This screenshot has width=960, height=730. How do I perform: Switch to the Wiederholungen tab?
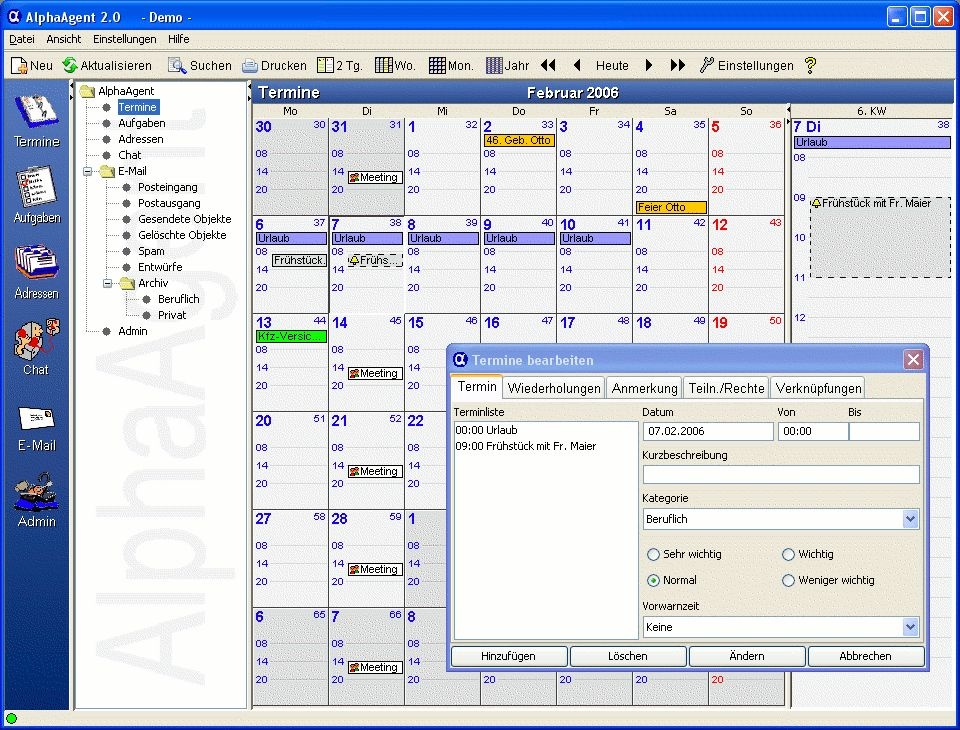coord(554,388)
